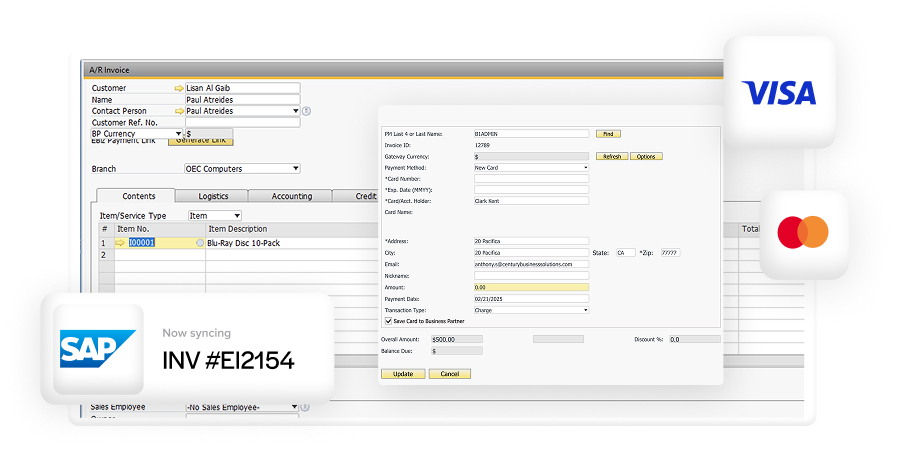Switch to the partly hidden Credit tab
Viewport: 898px width, 450px height.
(356, 196)
